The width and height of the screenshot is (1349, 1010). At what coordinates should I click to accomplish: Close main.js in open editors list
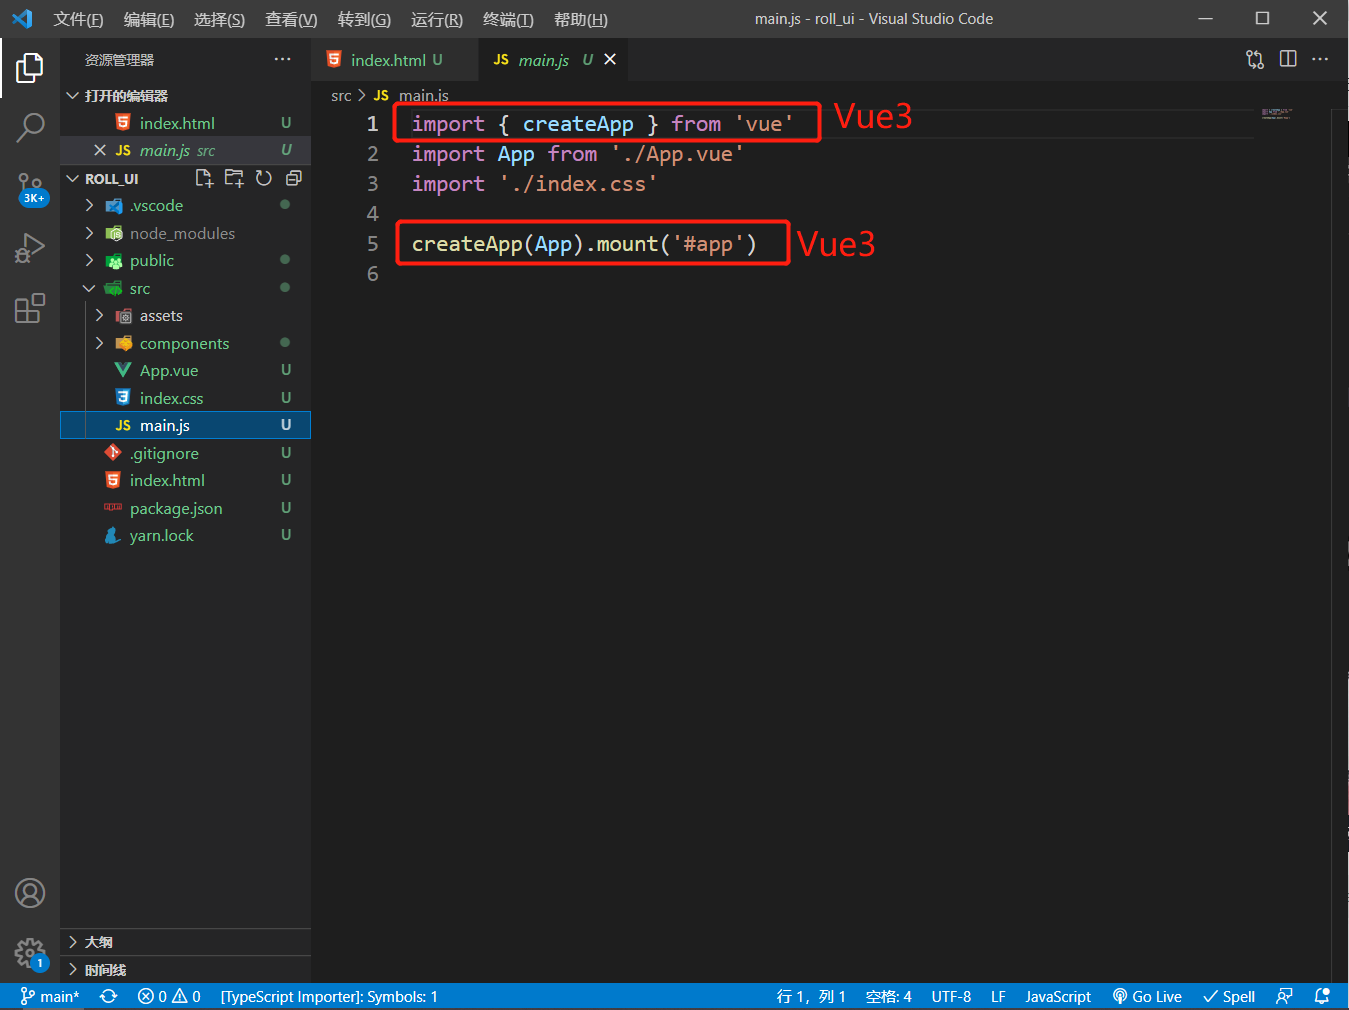click(100, 150)
